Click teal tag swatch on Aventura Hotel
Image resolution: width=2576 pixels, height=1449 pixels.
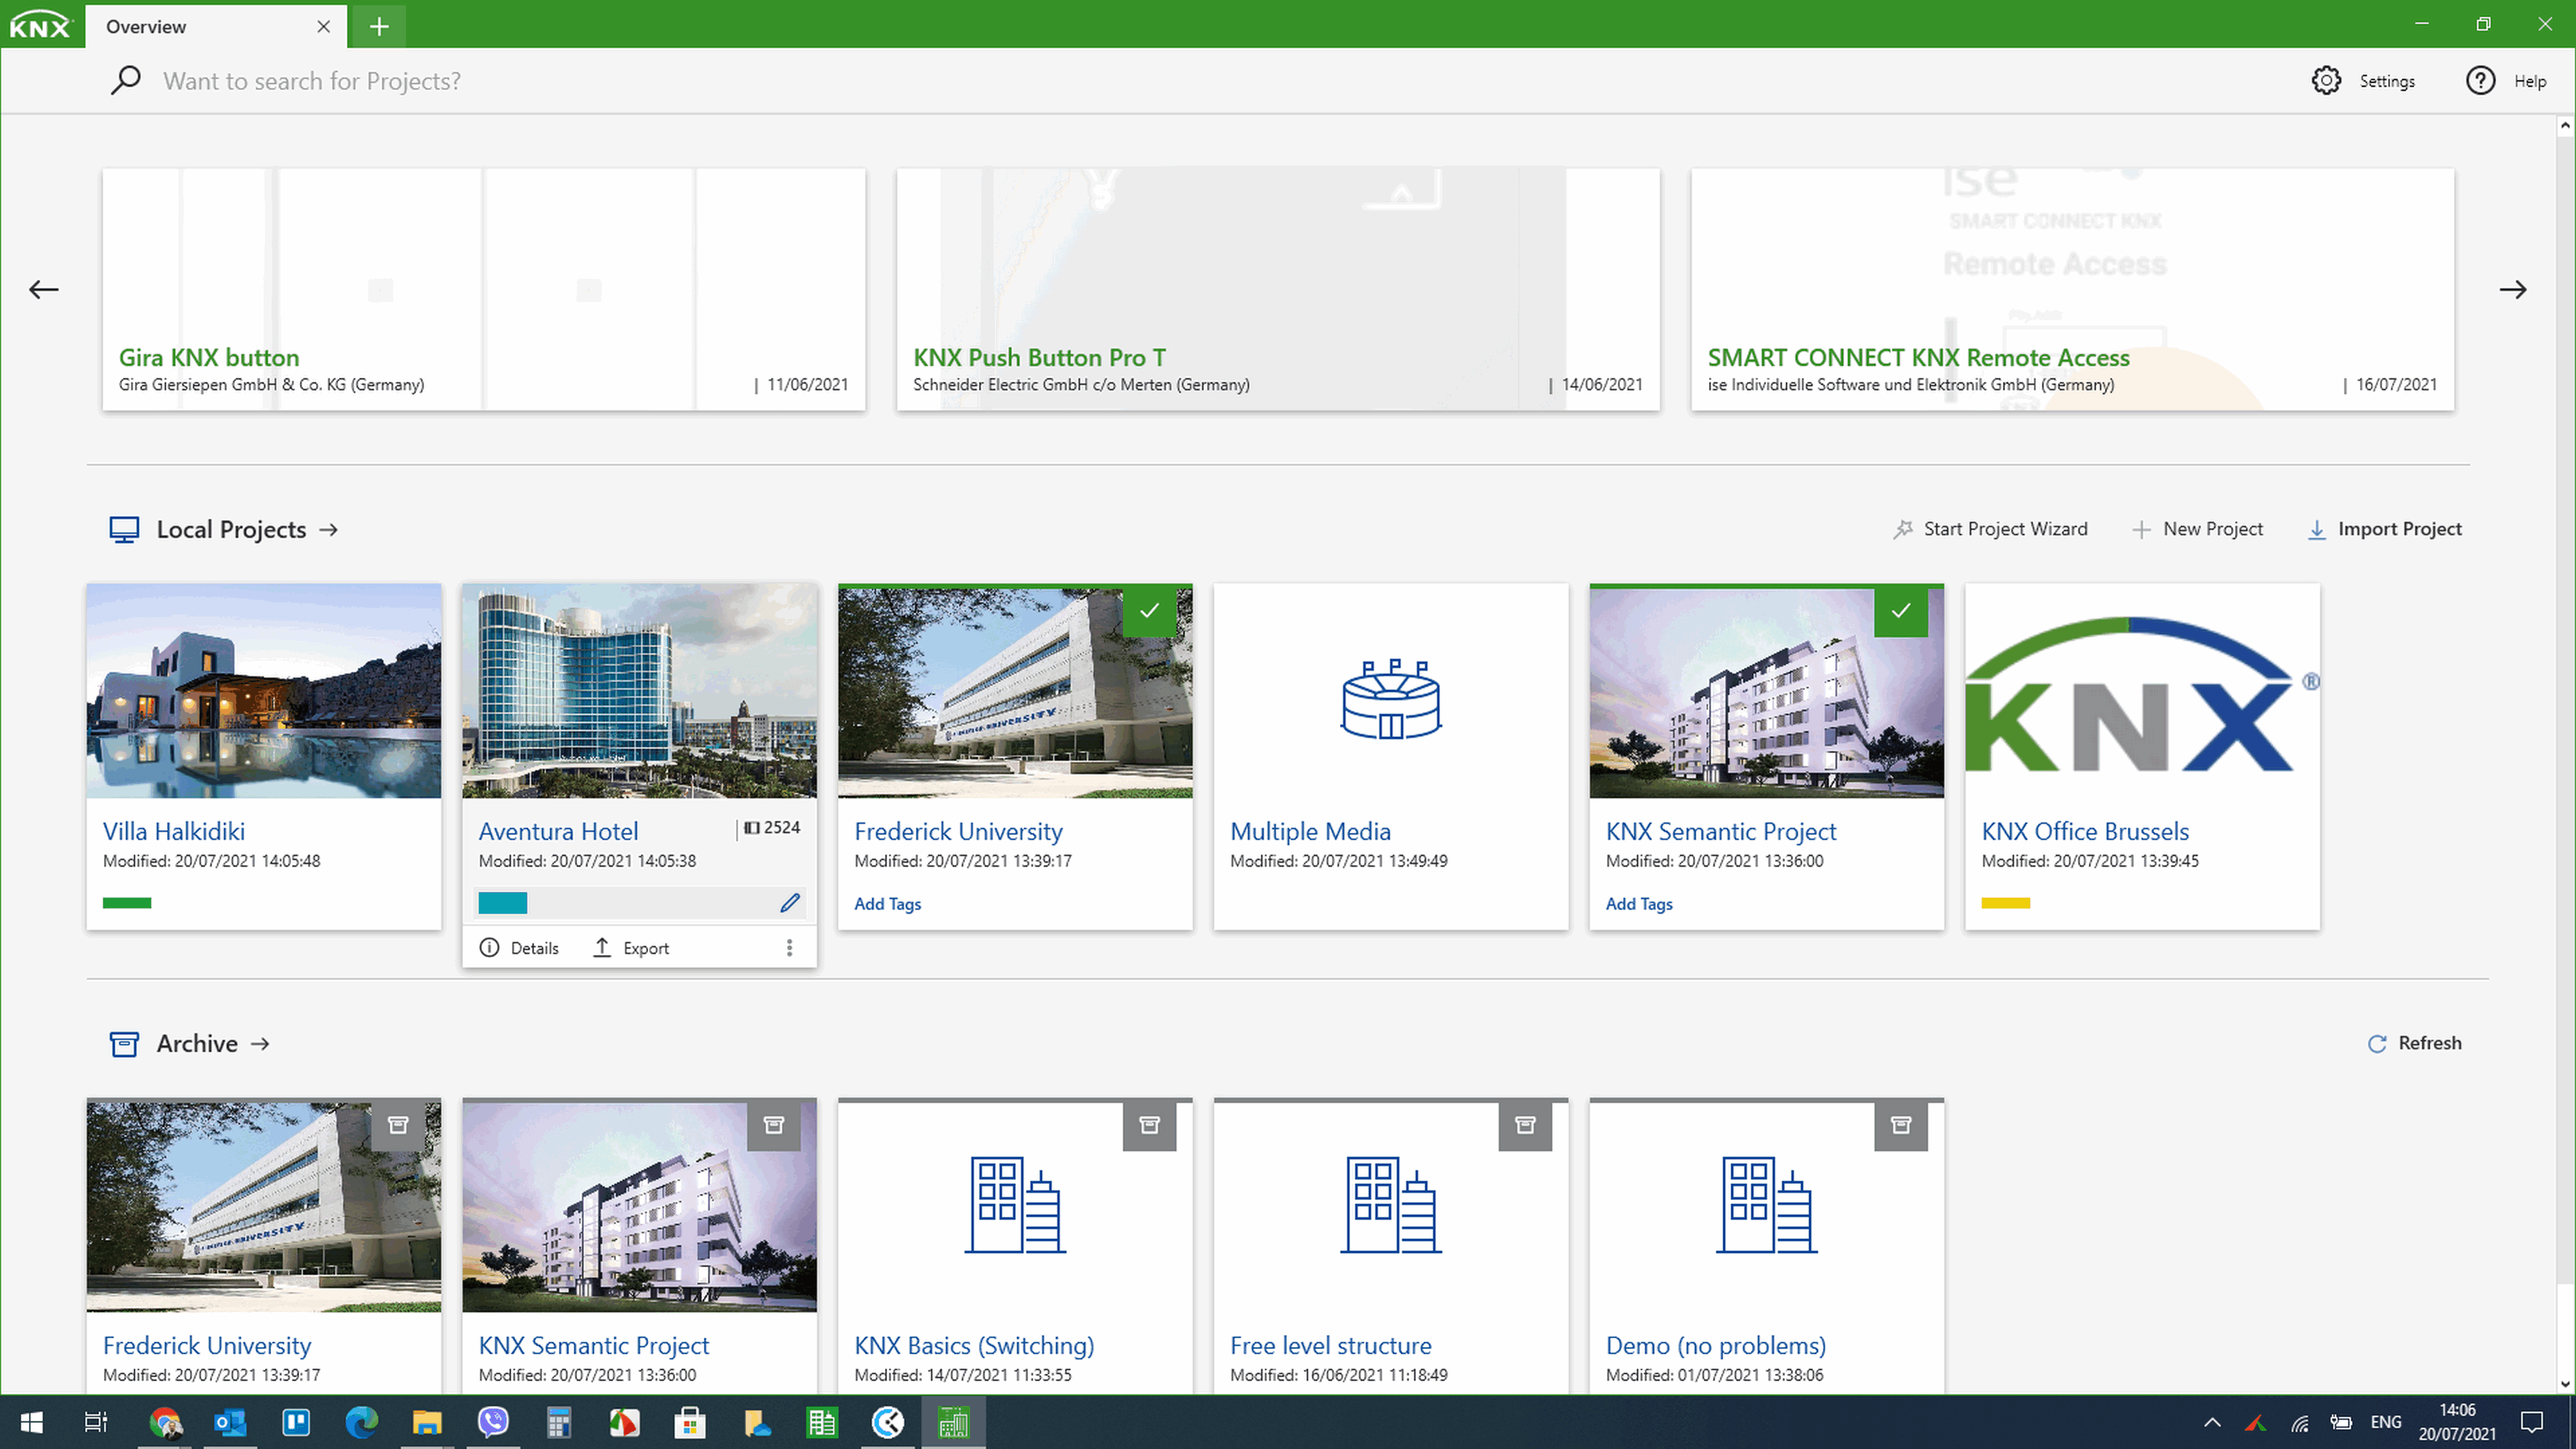click(503, 903)
